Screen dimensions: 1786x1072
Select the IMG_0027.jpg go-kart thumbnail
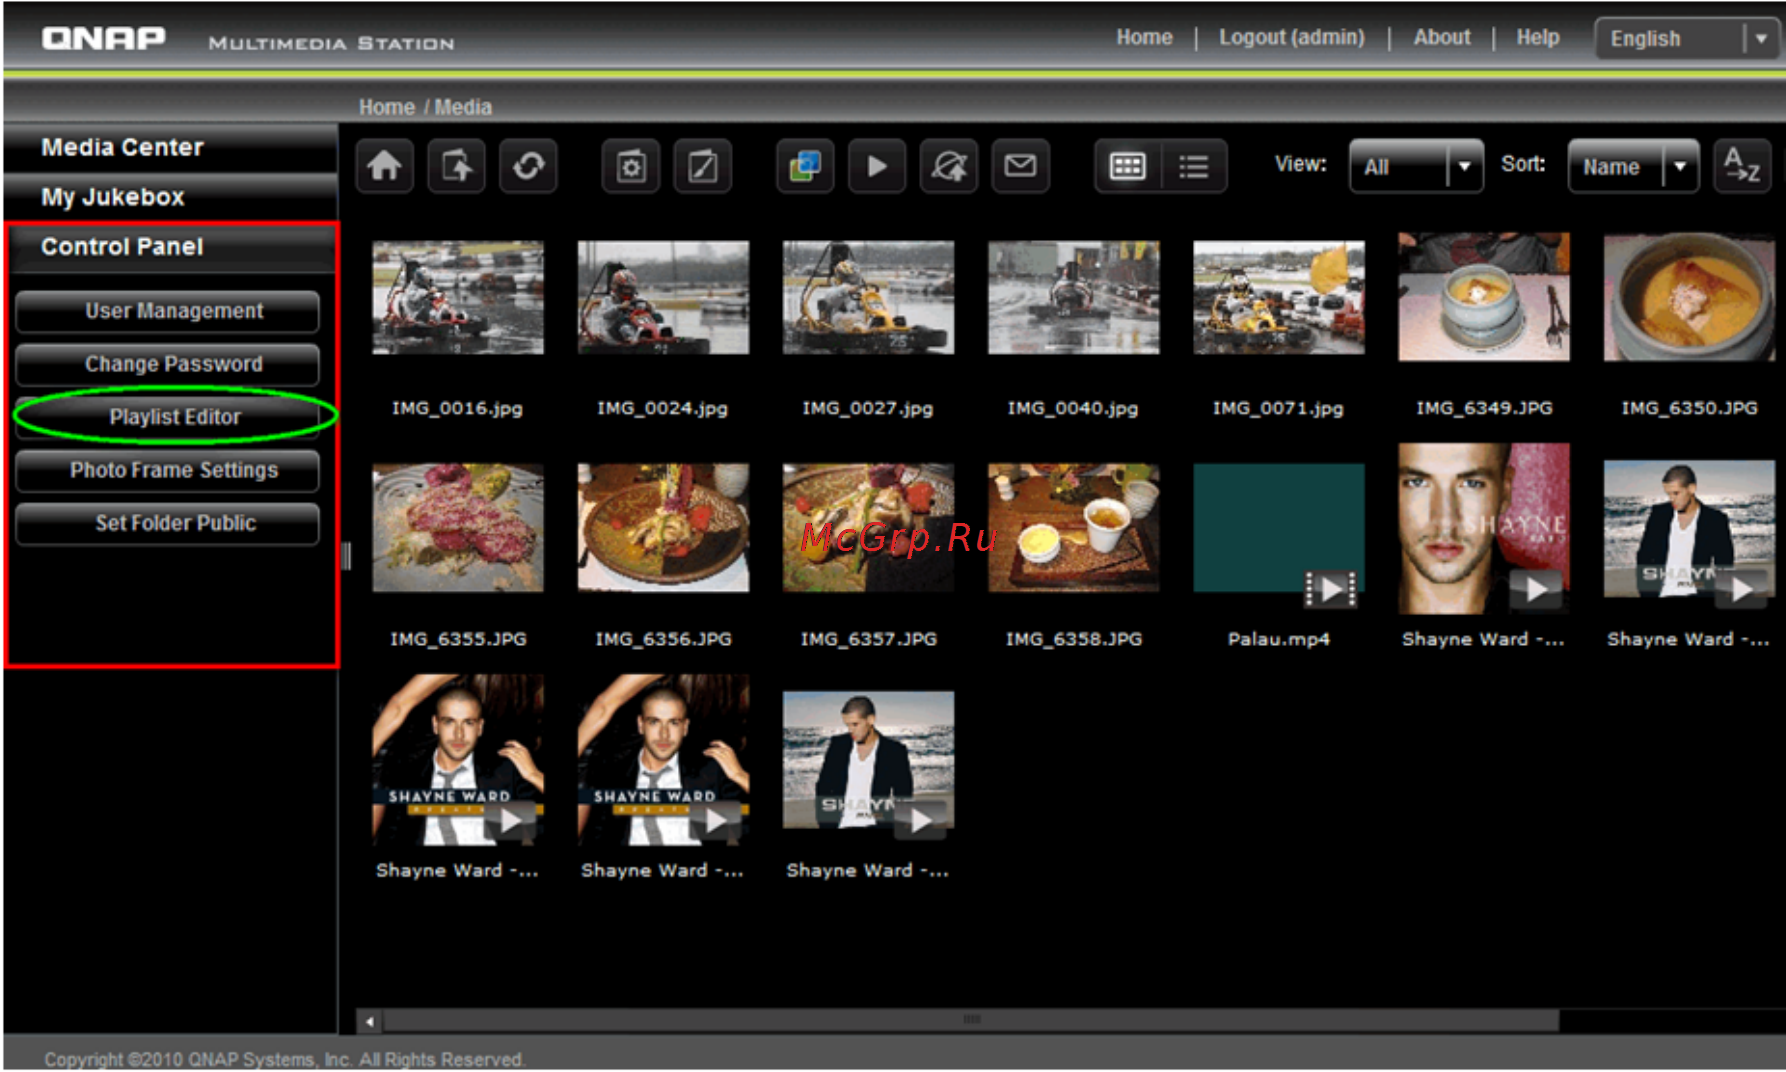click(x=868, y=297)
